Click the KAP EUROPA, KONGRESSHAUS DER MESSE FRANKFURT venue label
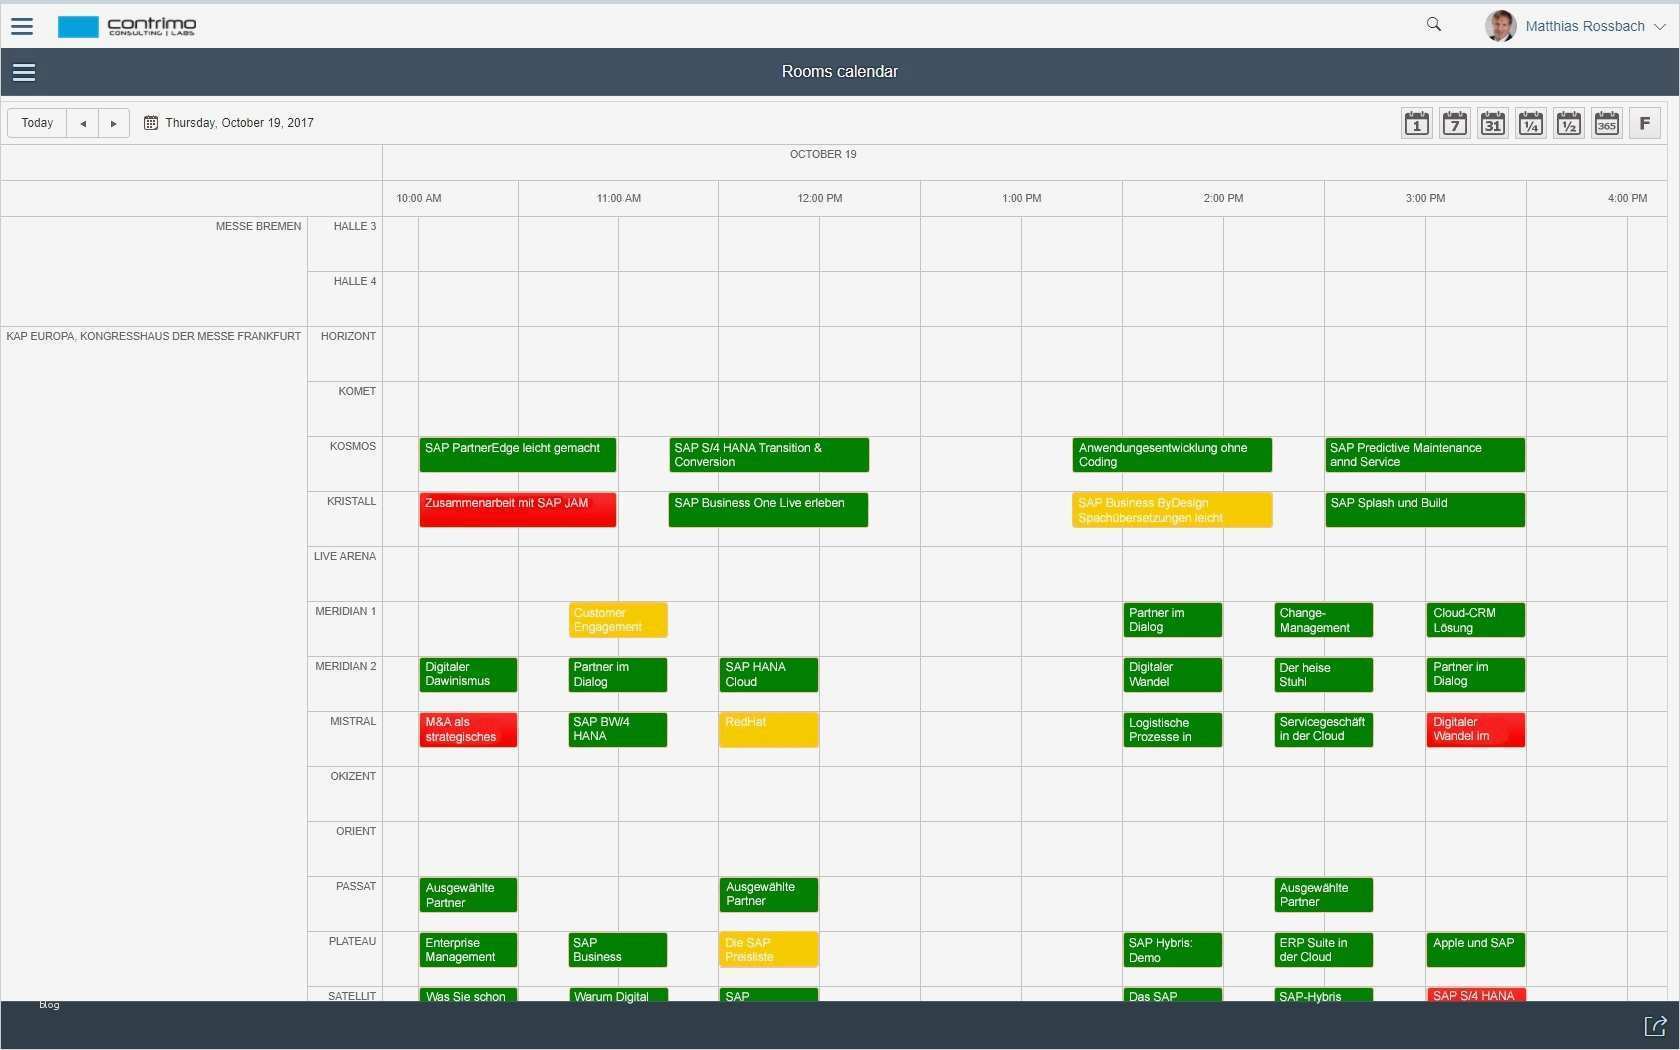 [x=154, y=336]
